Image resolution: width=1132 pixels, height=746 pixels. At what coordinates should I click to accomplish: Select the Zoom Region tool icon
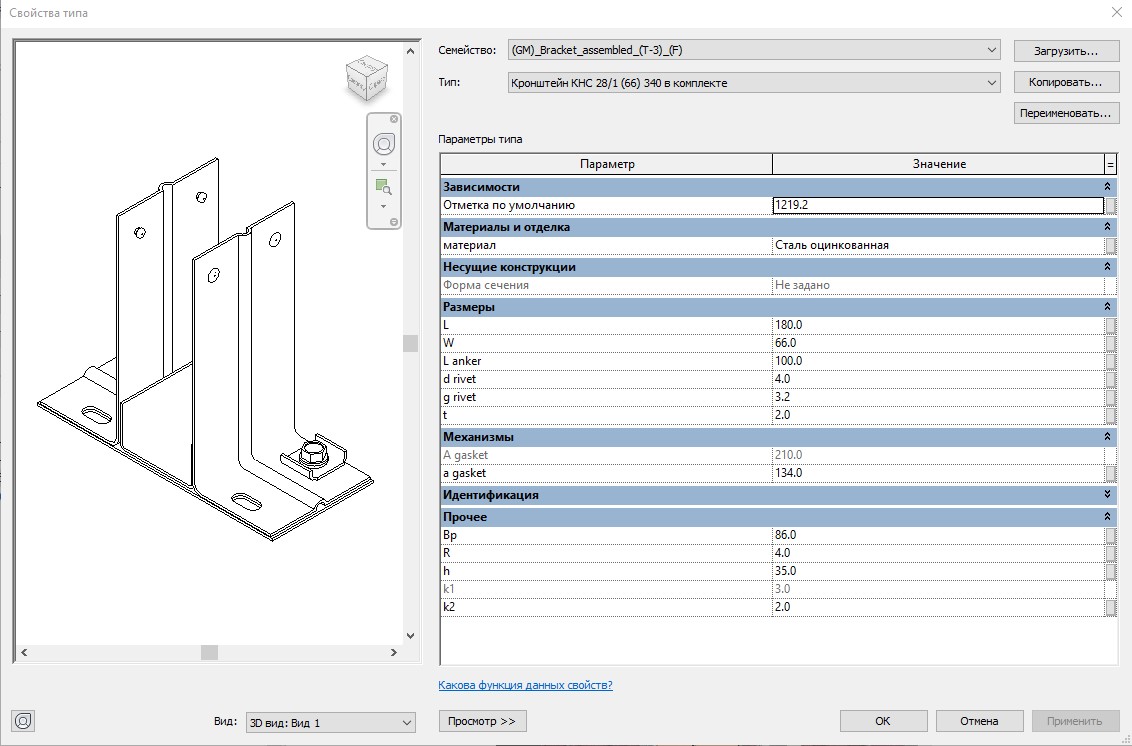click(x=383, y=186)
